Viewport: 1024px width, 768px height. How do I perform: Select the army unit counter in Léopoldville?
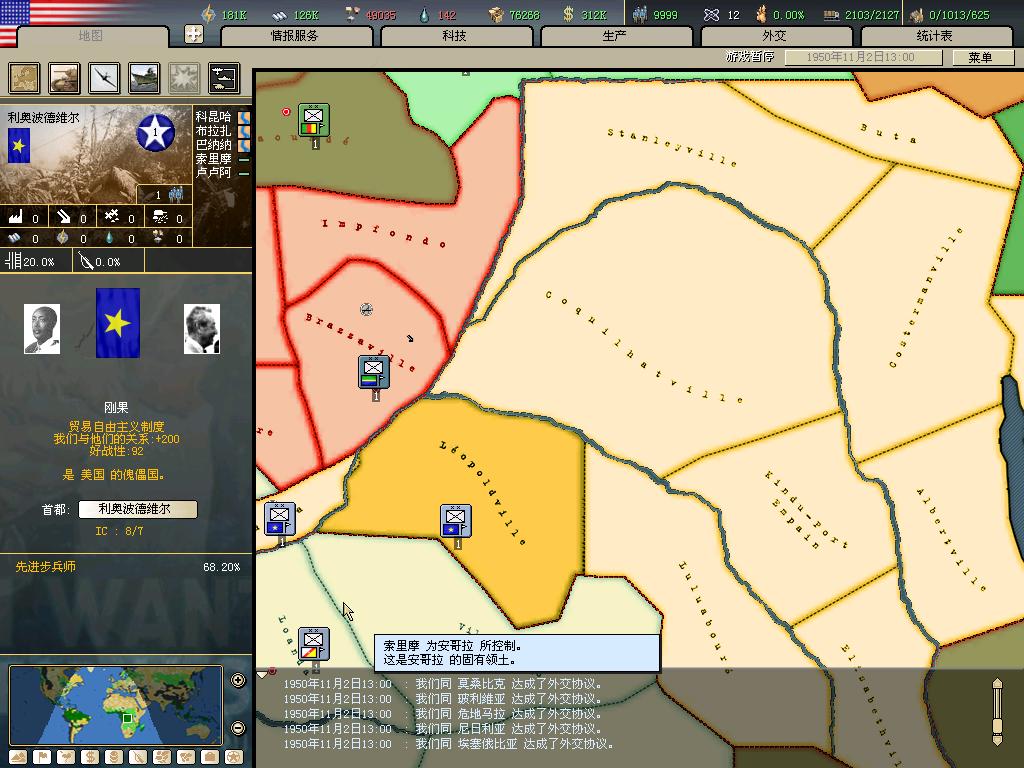click(456, 521)
